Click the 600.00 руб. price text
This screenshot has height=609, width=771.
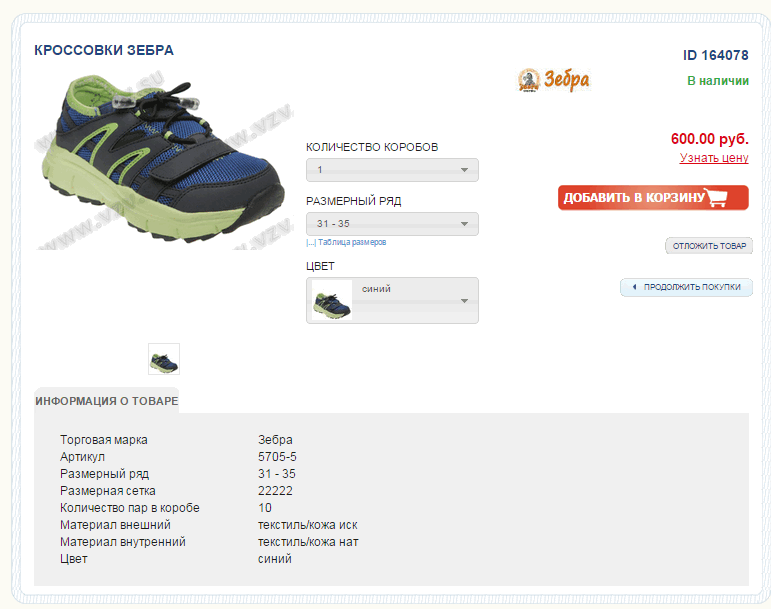(x=709, y=139)
